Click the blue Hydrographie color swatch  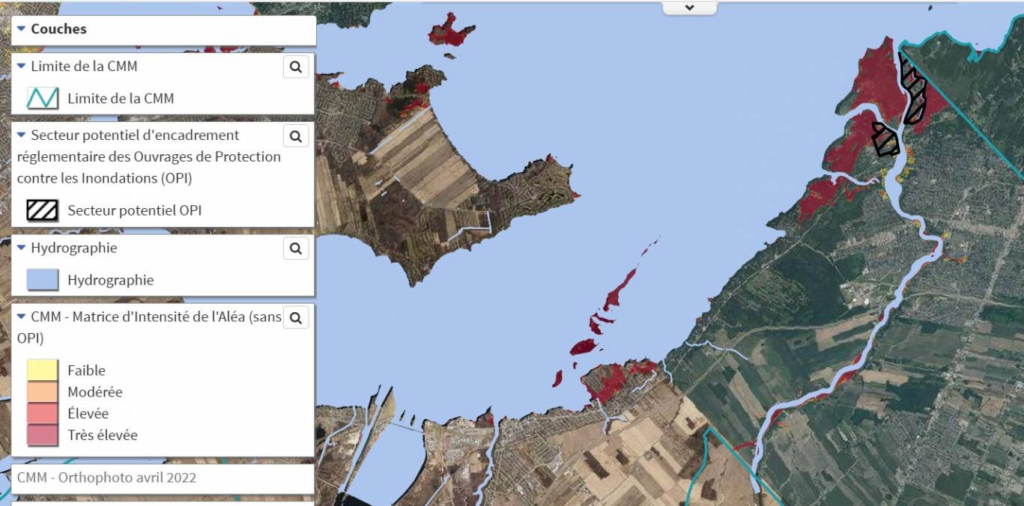(43, 280)
